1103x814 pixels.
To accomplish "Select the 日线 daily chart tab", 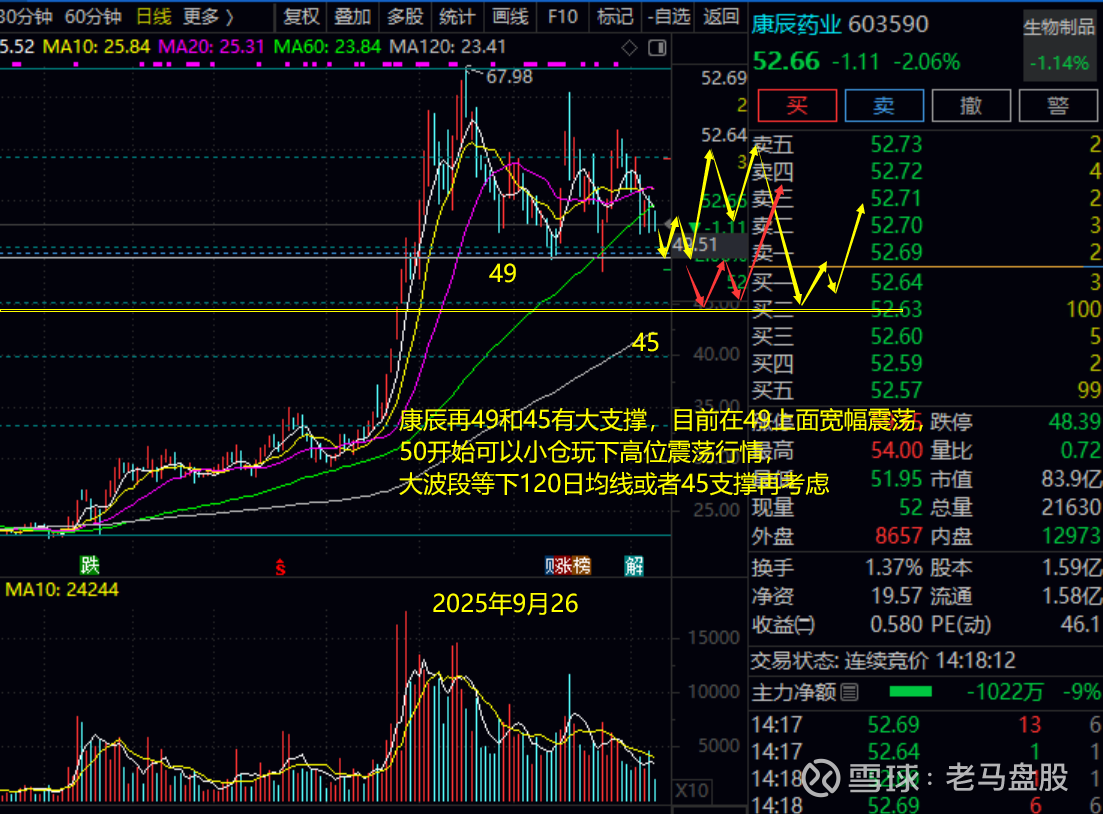I will (x=153, y=16).
